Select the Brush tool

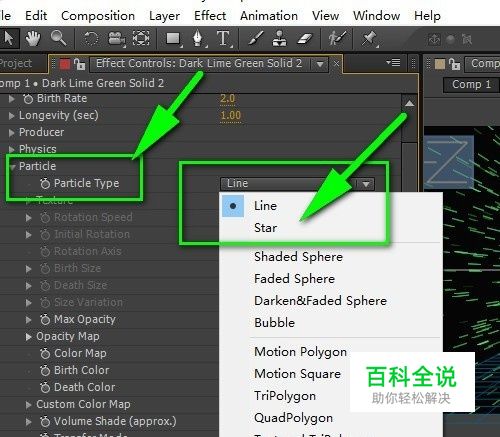click(256, 39)
